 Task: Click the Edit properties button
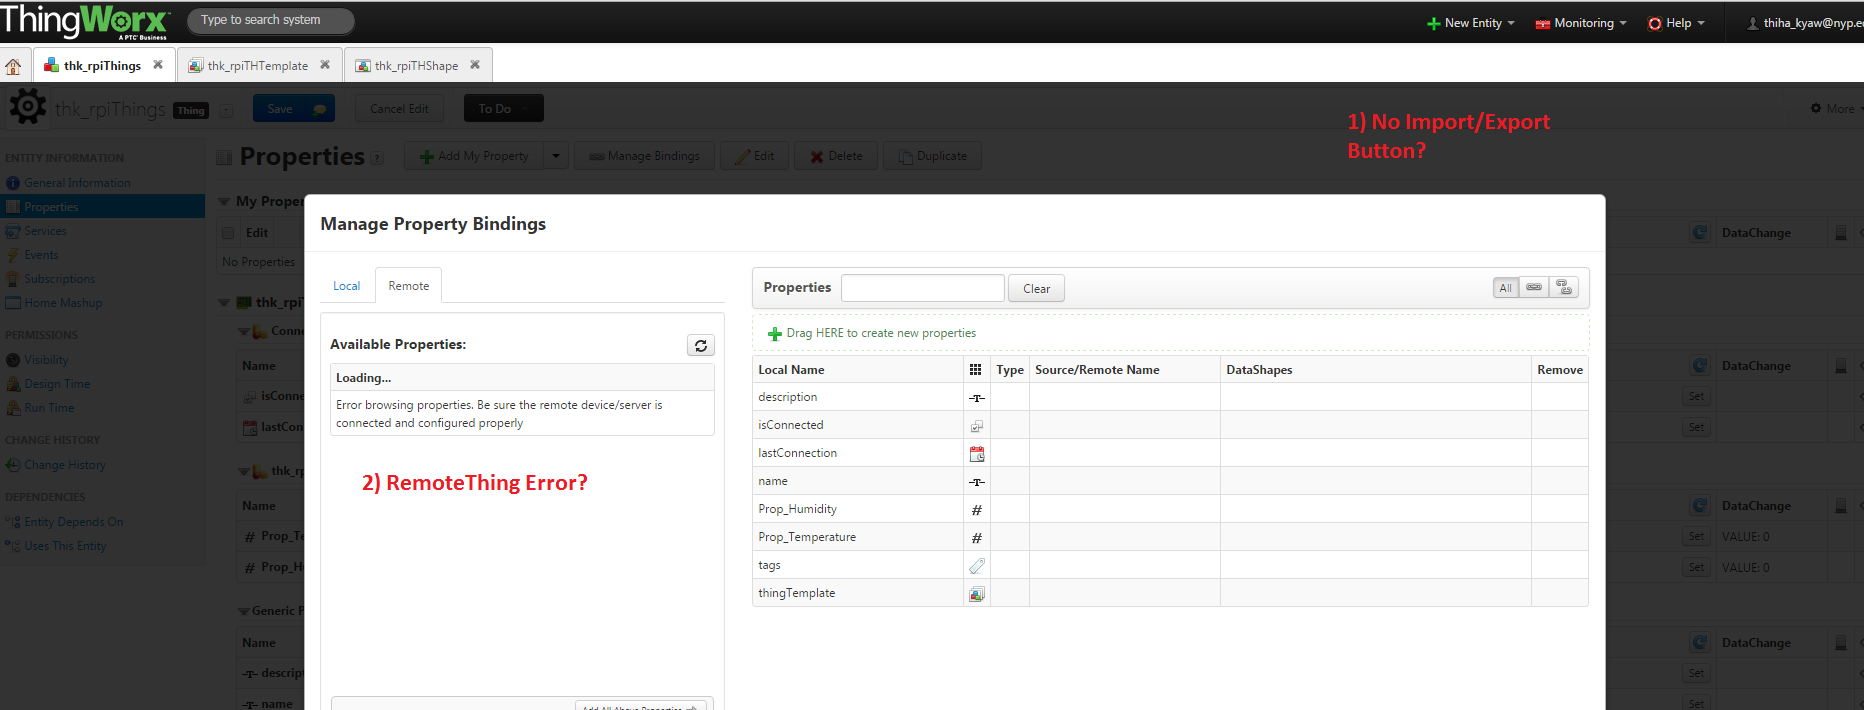point(754,156)
